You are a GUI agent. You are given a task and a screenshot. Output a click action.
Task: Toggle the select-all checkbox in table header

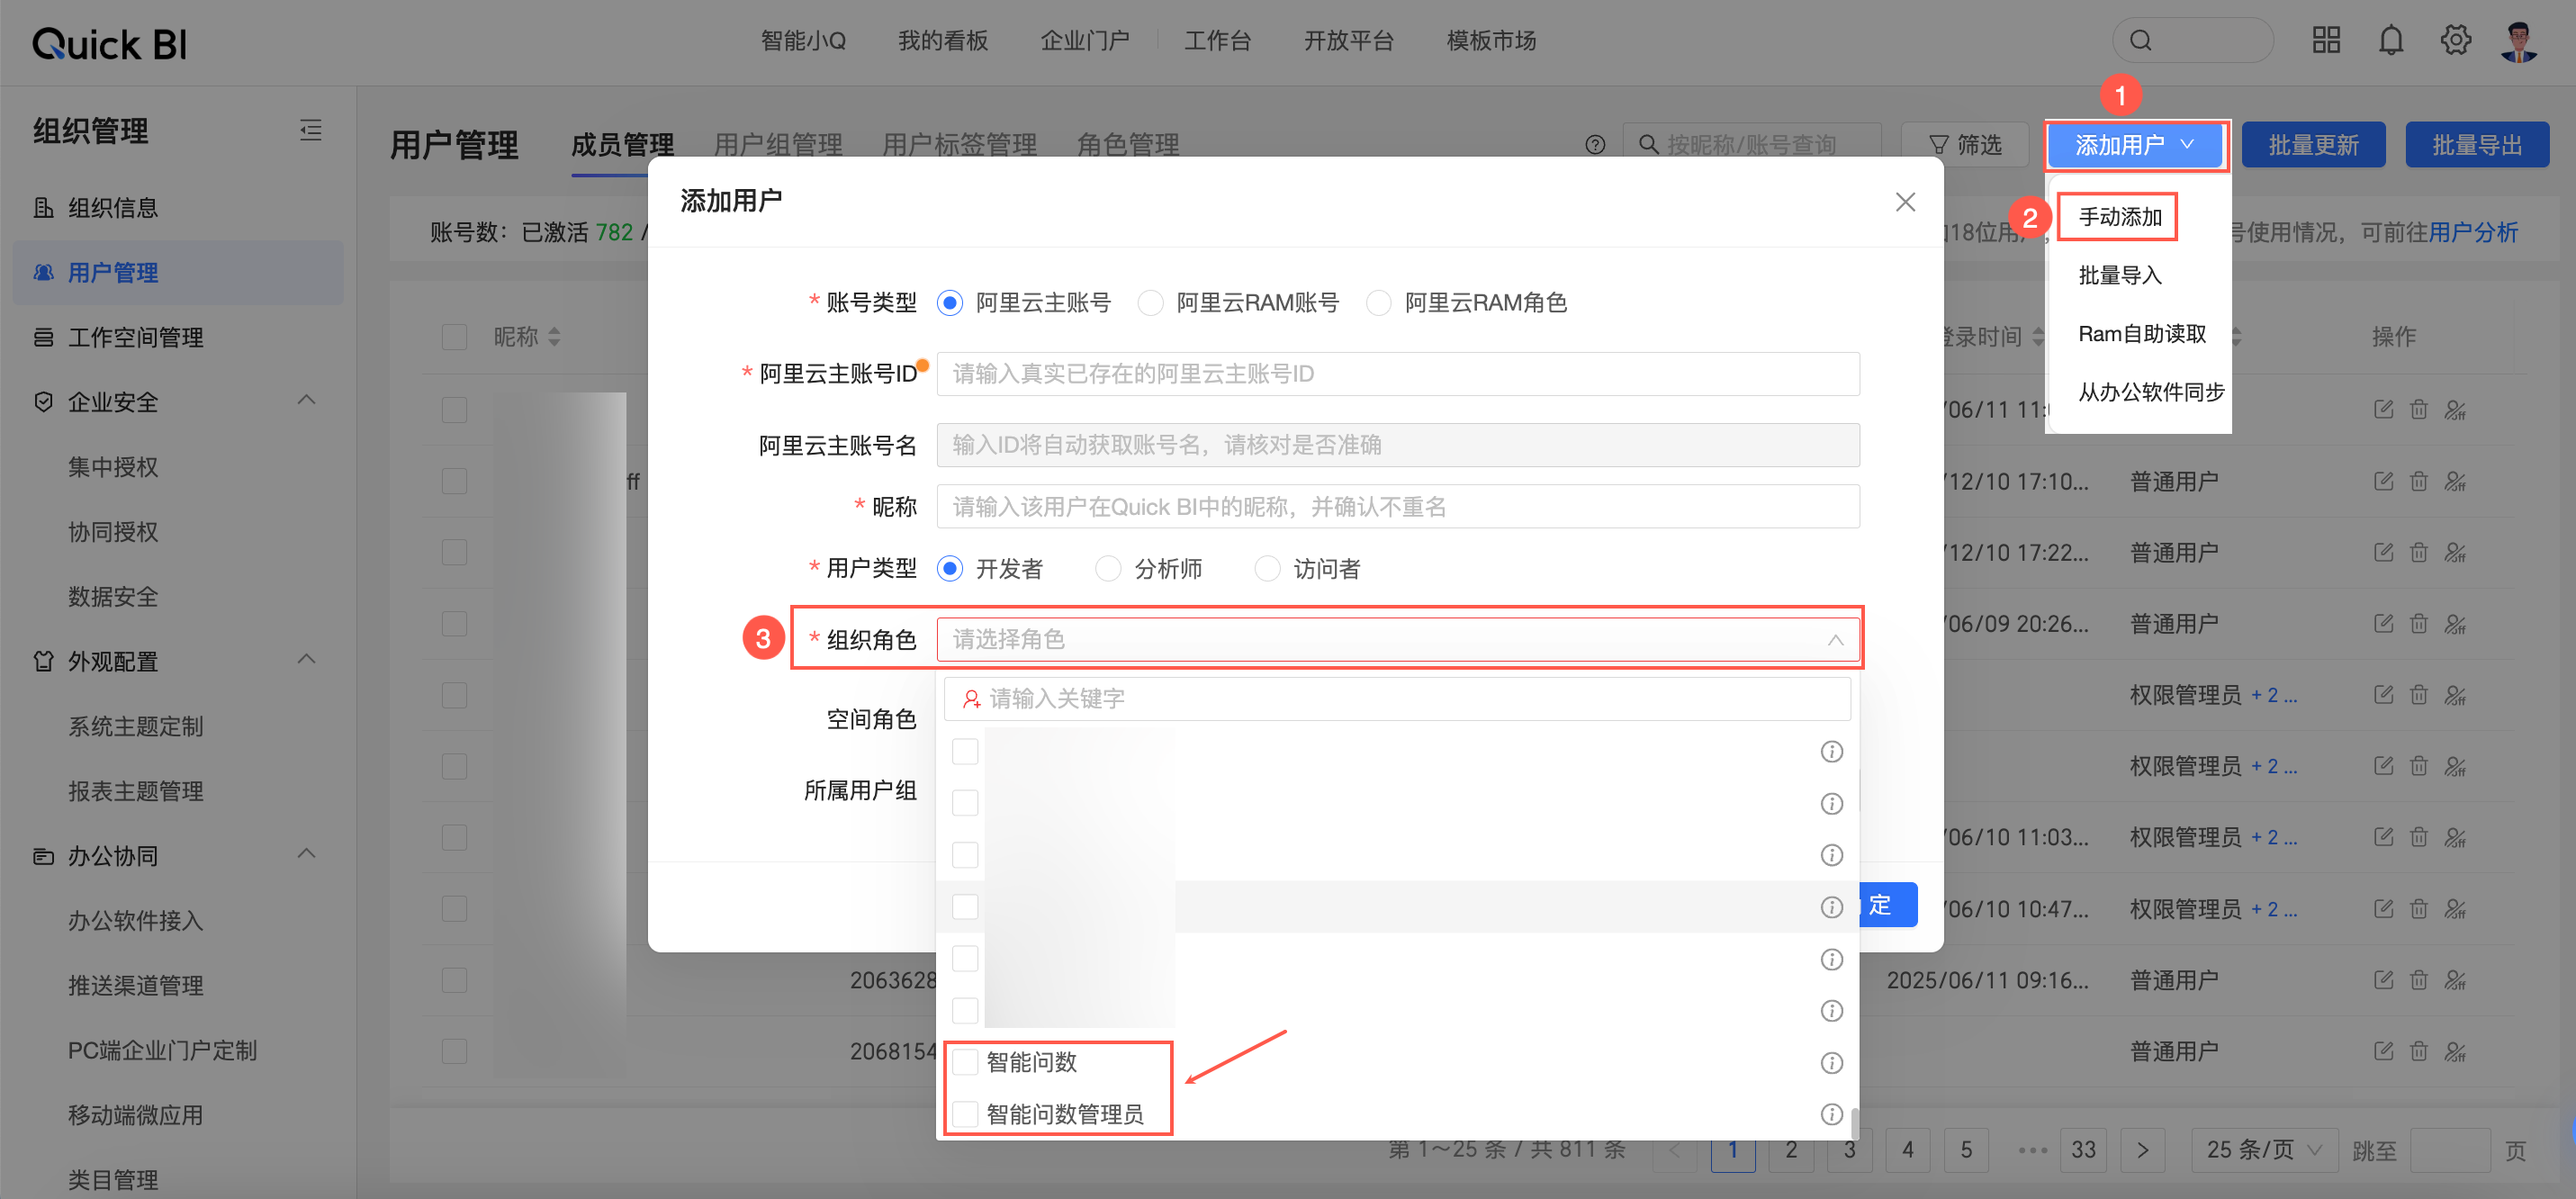click(454, 337)
